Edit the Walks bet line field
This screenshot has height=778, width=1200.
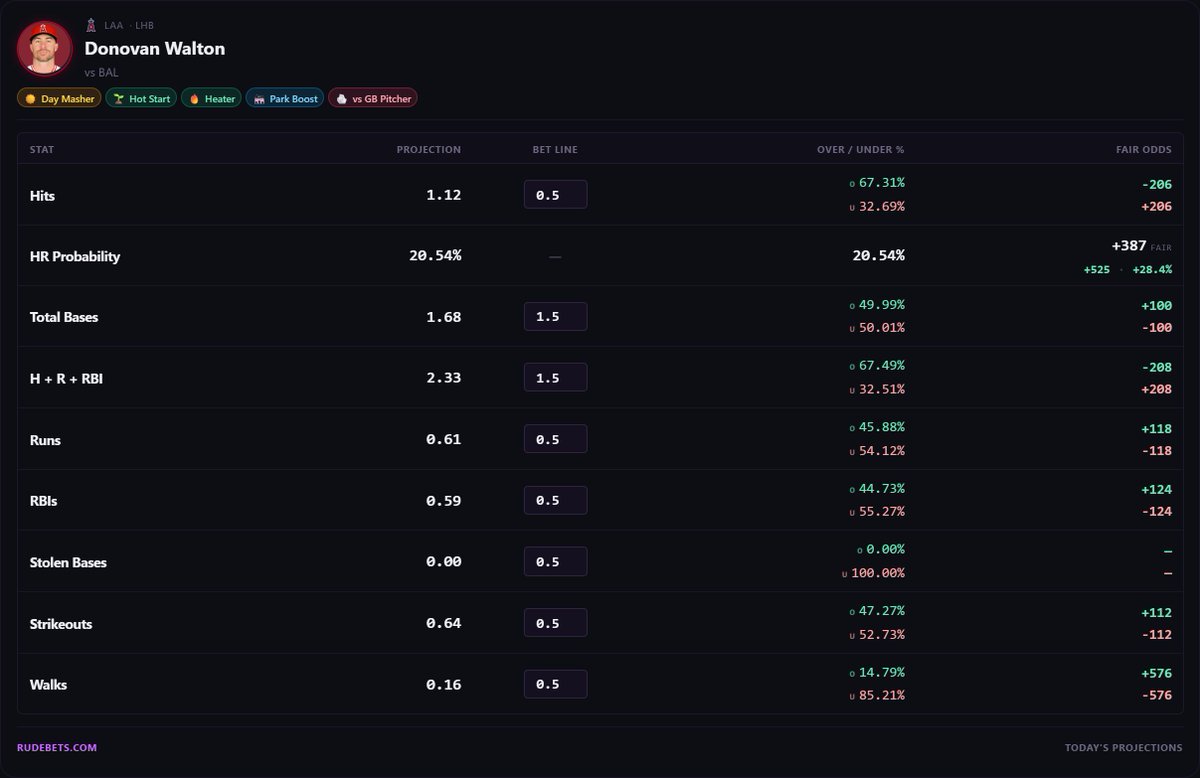point(555,684)
